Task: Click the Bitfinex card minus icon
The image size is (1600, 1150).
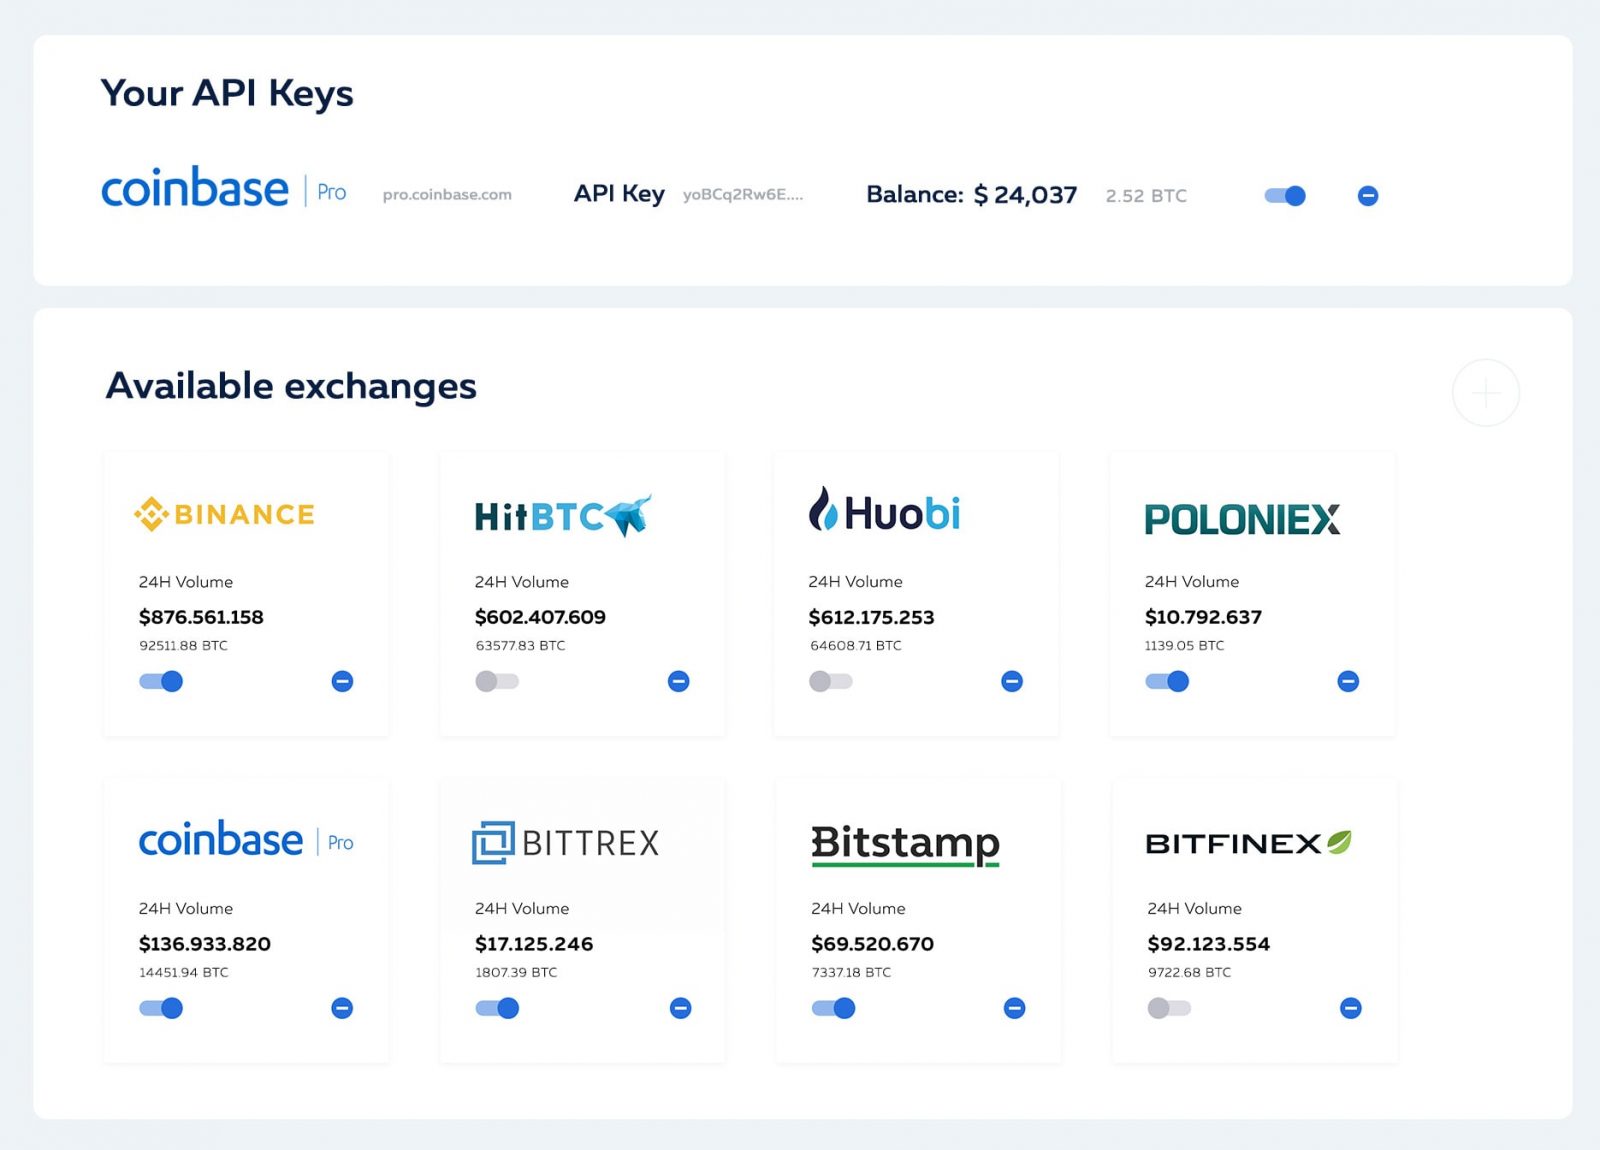Action: pos(1350,1008)
